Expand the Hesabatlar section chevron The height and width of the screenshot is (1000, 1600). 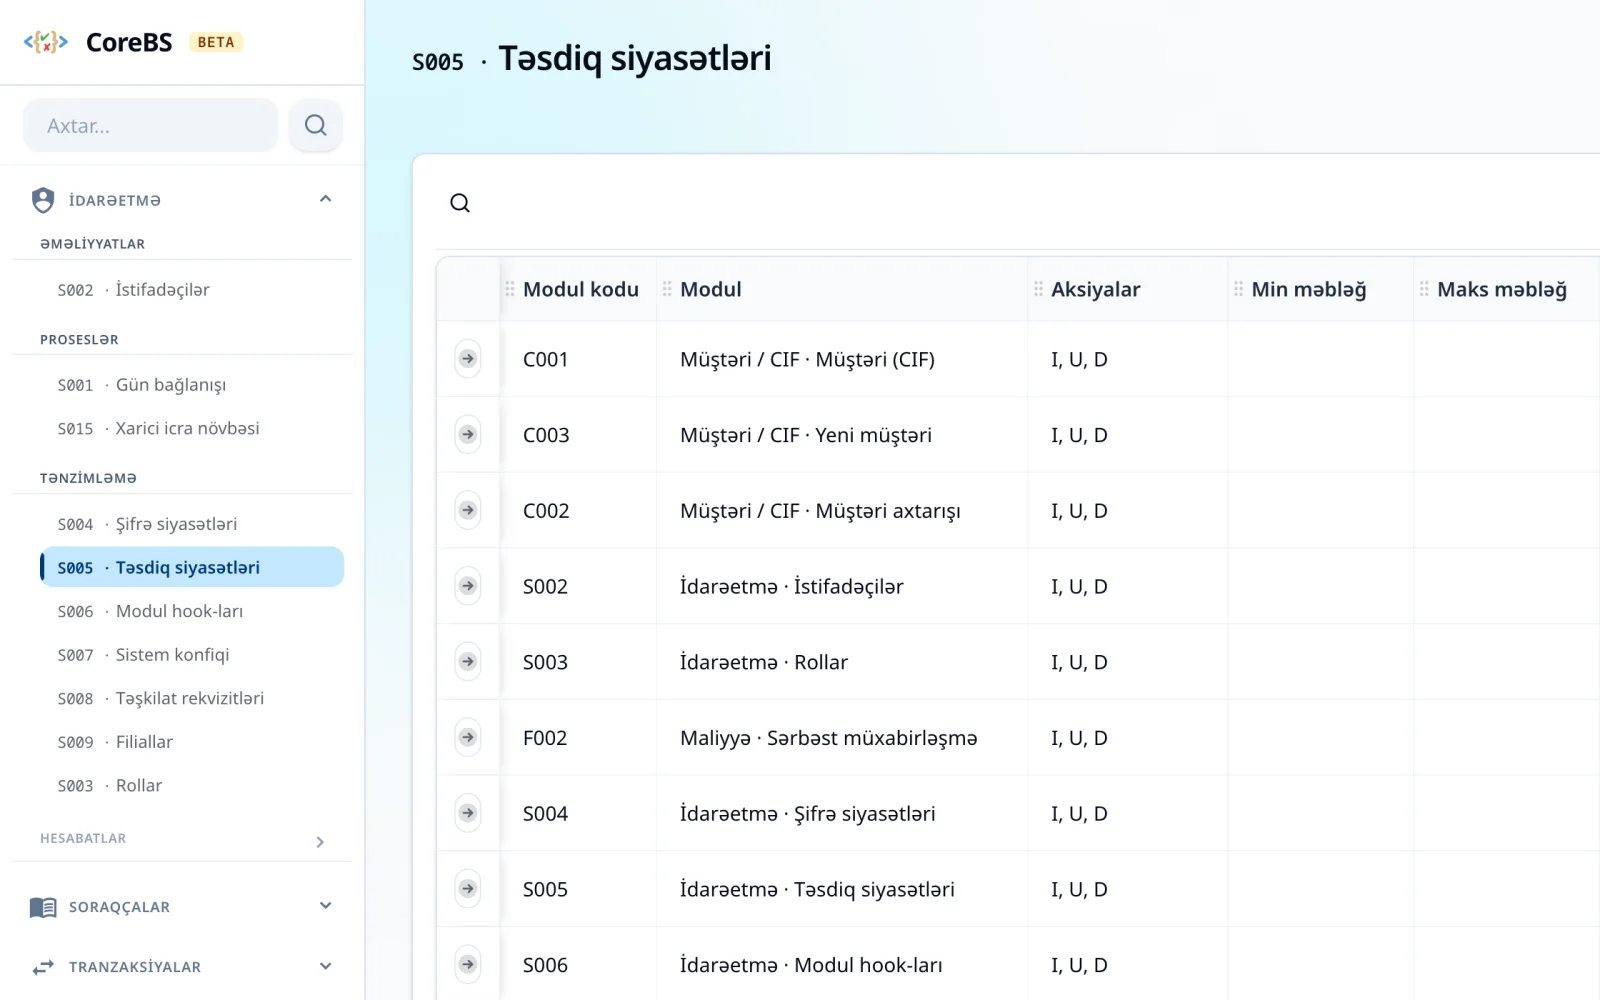[x=320, y=842]
